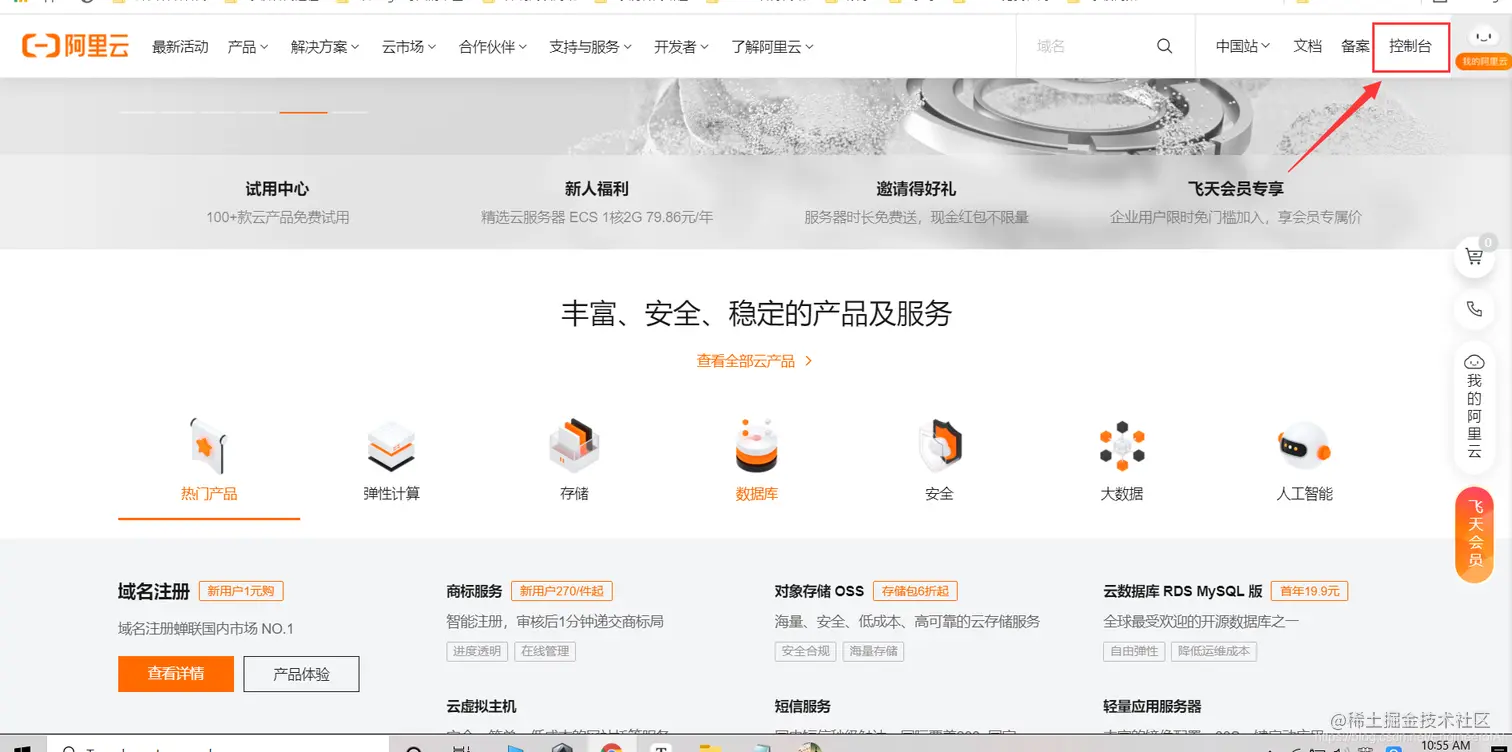Click the 阿里云 logo
Image resolution: width=1512 pixels, height=752 pixels.
pos(75,45)
